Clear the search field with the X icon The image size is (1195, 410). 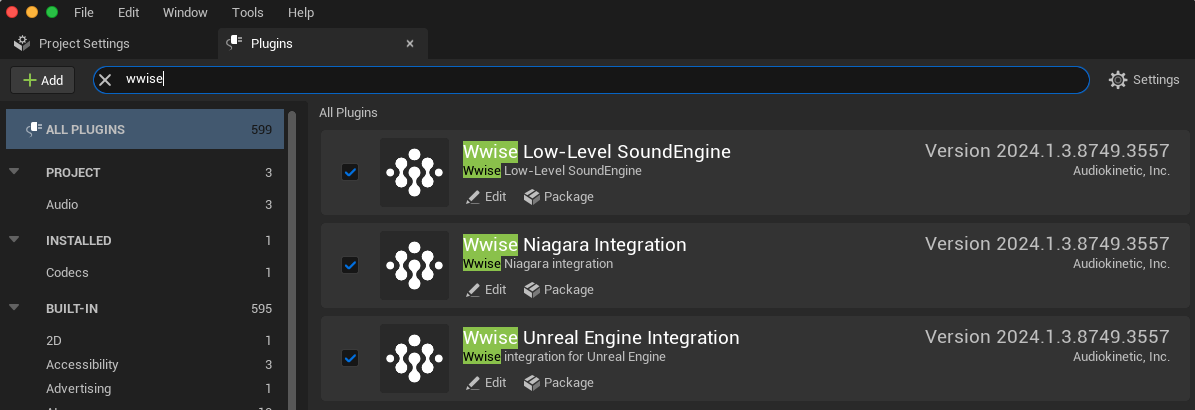click(x=105, y=80)
